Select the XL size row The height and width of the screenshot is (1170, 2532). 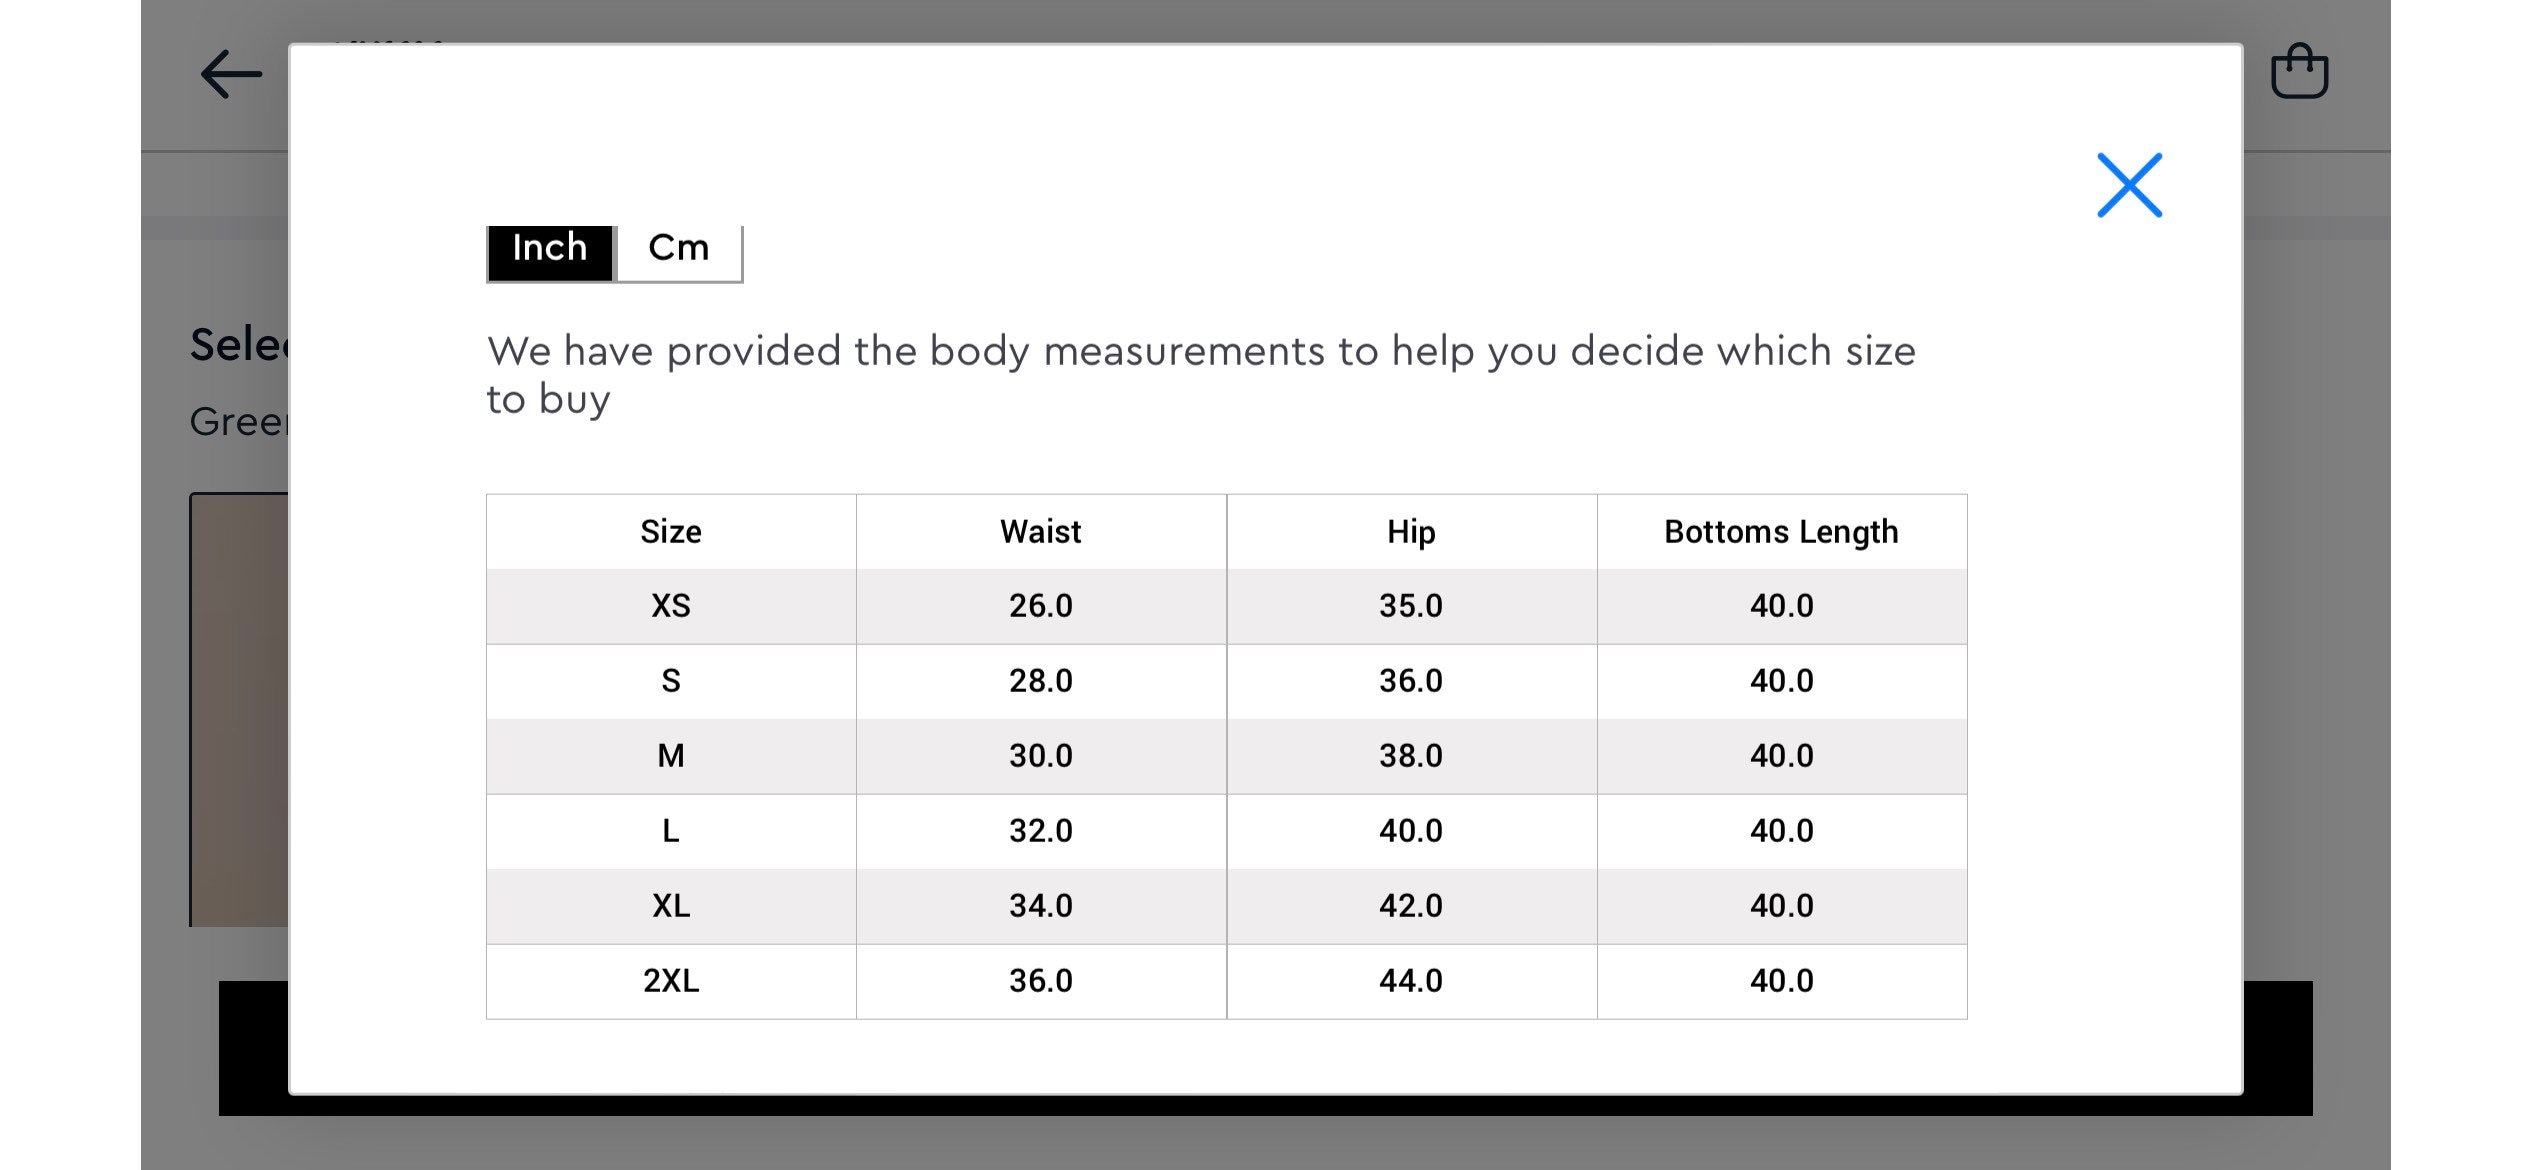pyautogui.click(x=1226, y=906)
